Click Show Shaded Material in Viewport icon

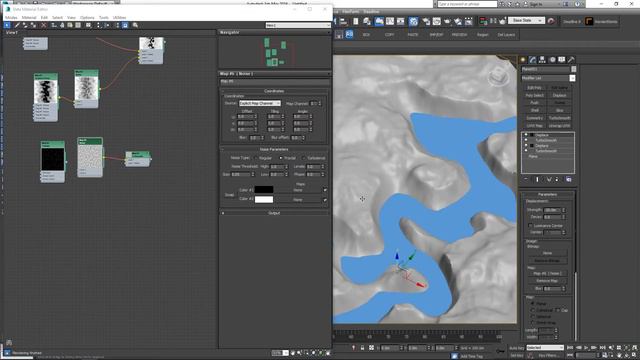pyautogui.click(x=70, y=25)
